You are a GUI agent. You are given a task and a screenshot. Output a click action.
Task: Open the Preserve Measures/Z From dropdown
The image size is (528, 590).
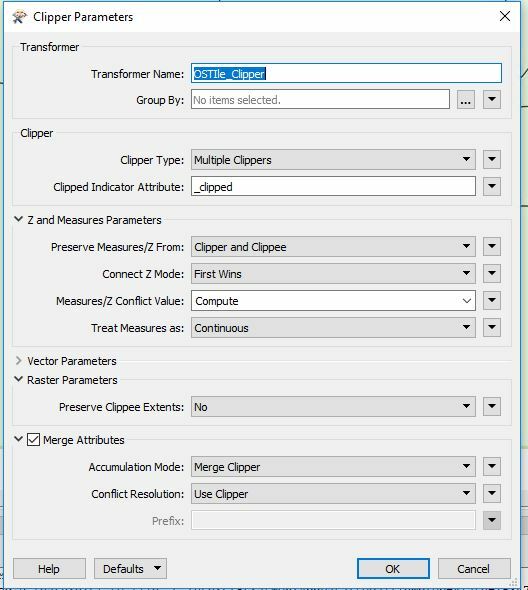(333, 247)
